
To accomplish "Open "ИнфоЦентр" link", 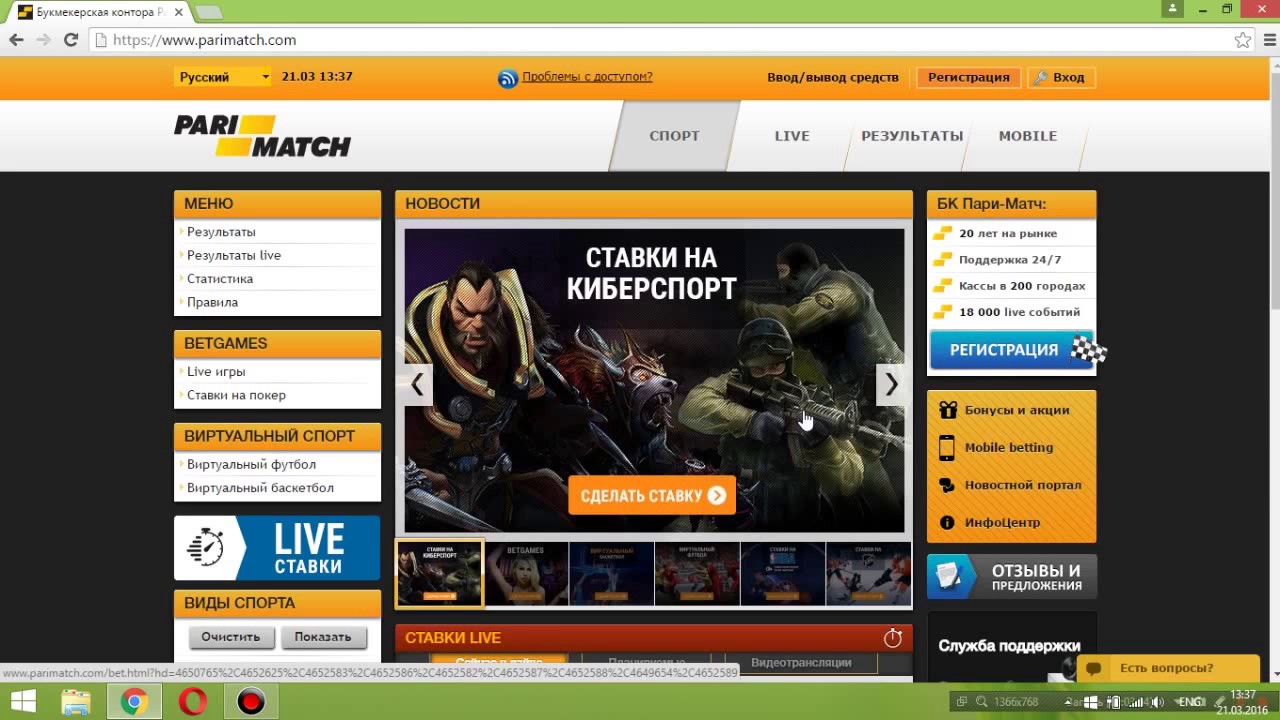I will [1002, 522].
